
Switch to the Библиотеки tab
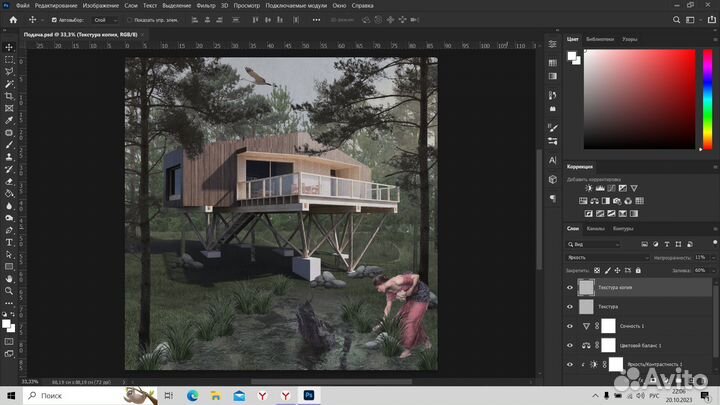pos(600,39)
